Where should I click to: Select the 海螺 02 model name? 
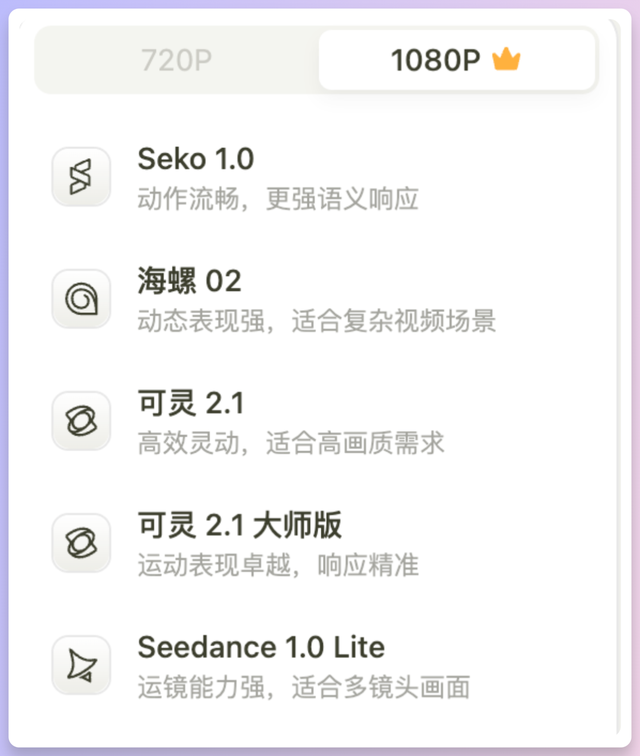tap(189, 281)
